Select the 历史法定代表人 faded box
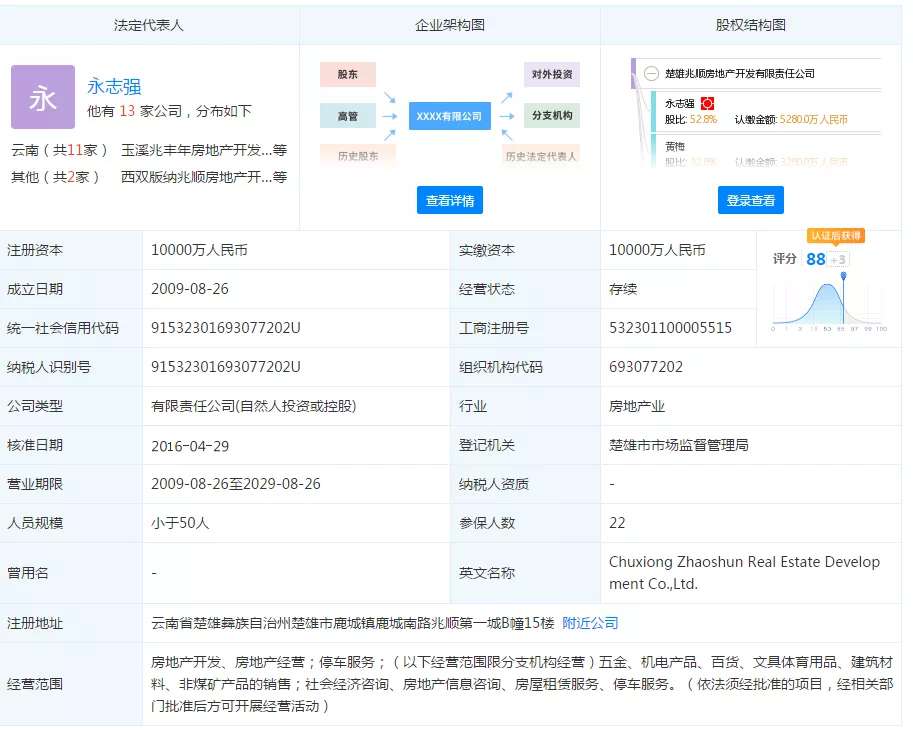This screenshot has height=734, width=913. [541, 156]
